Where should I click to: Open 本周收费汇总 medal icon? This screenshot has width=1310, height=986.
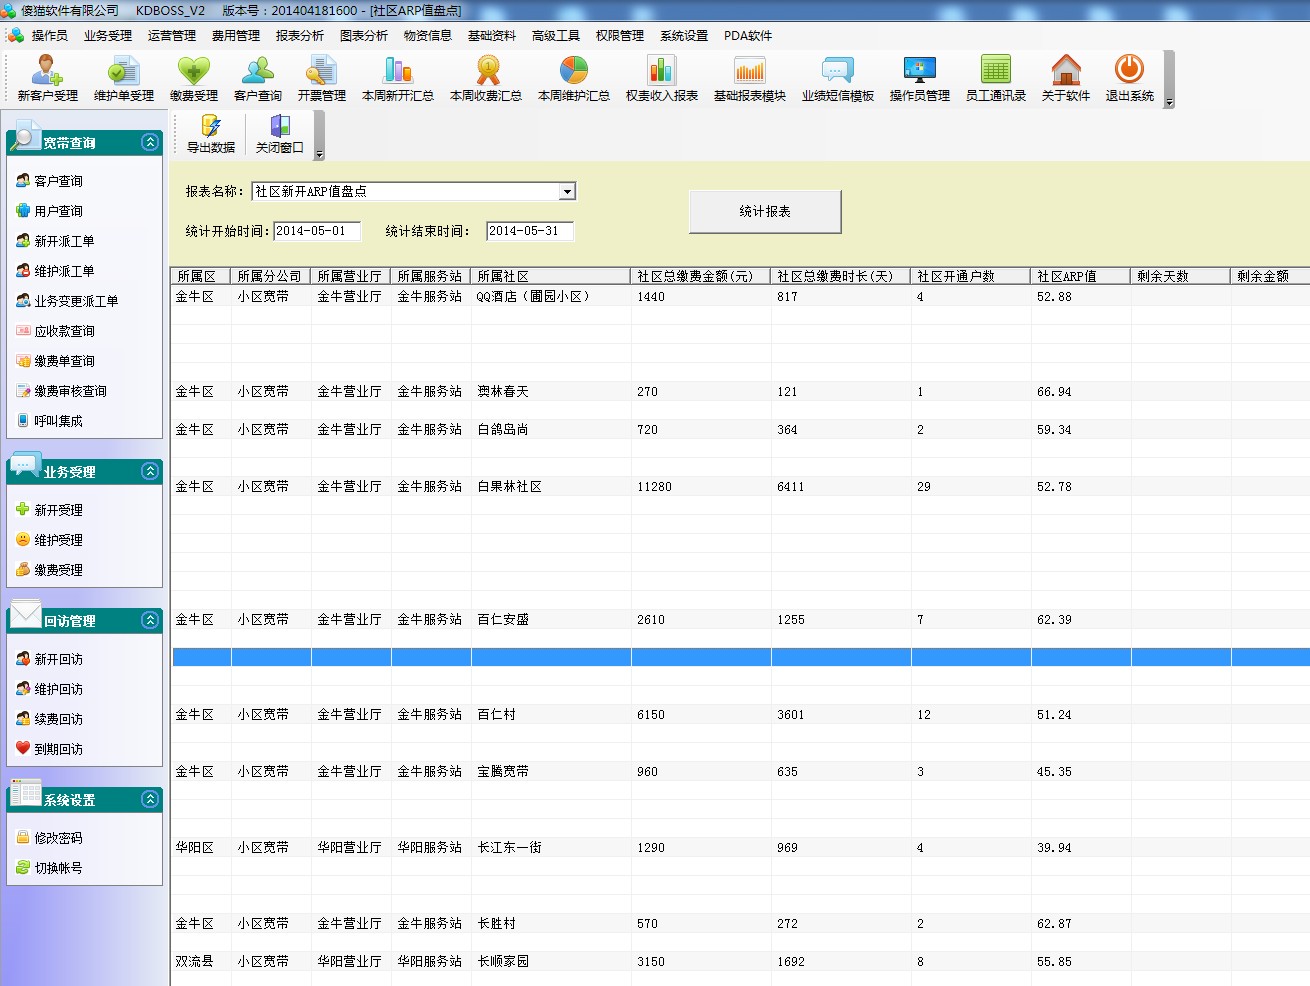click(486, 78)
